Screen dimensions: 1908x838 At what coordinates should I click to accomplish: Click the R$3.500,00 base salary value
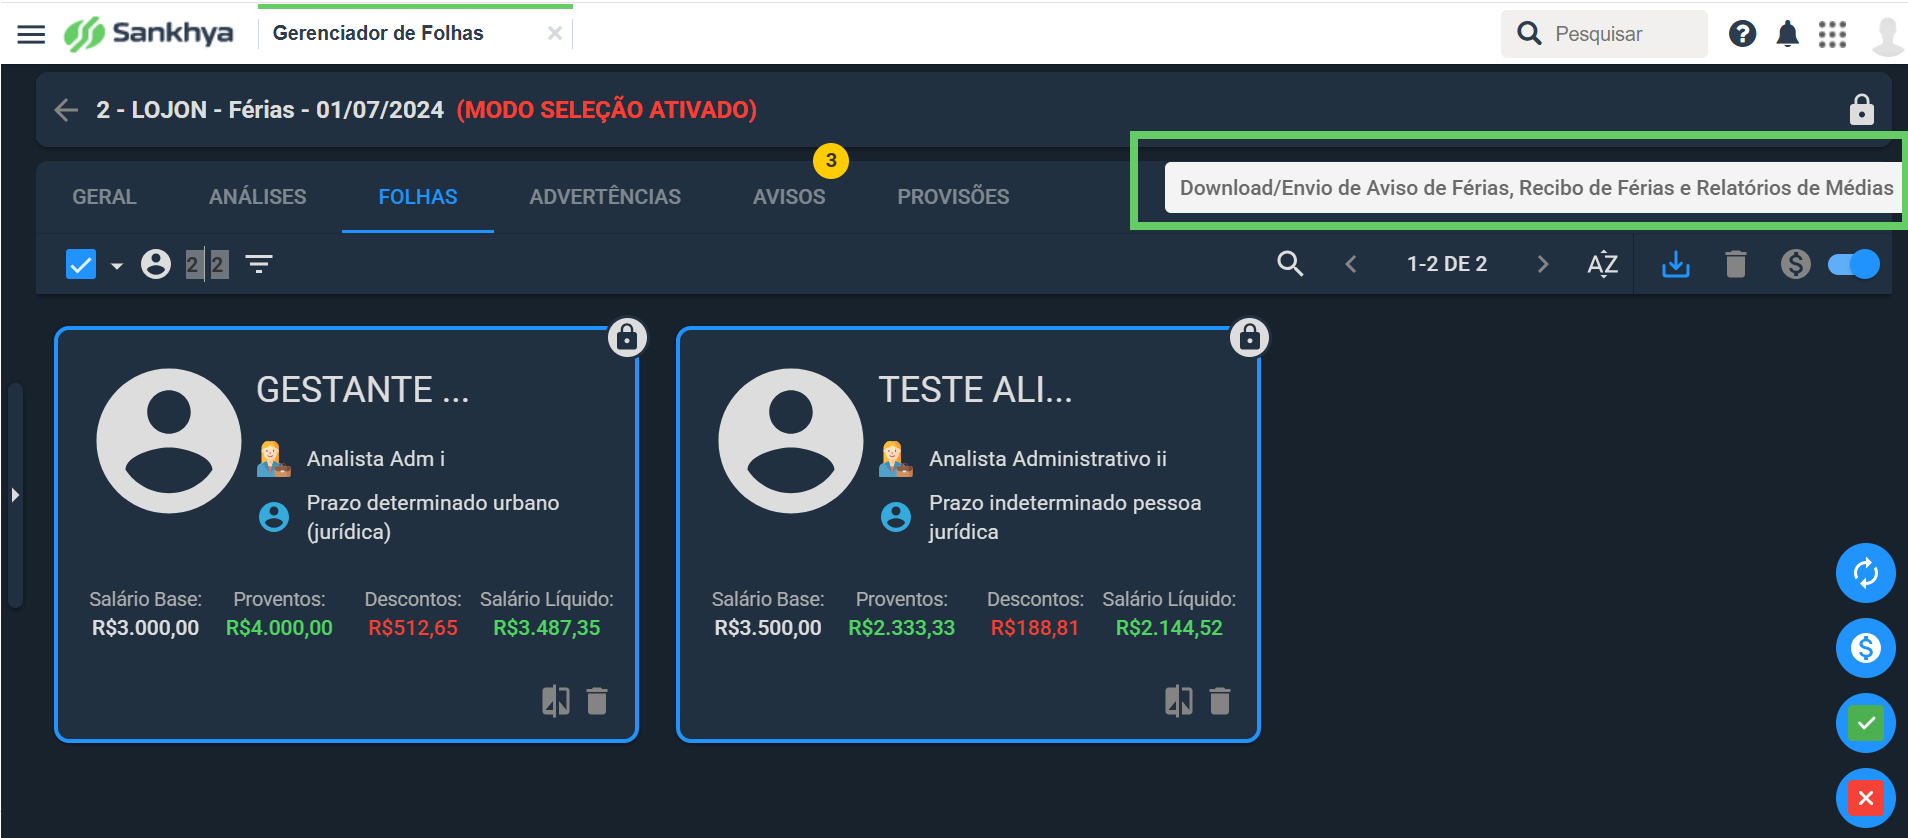(x=768, y=628)
